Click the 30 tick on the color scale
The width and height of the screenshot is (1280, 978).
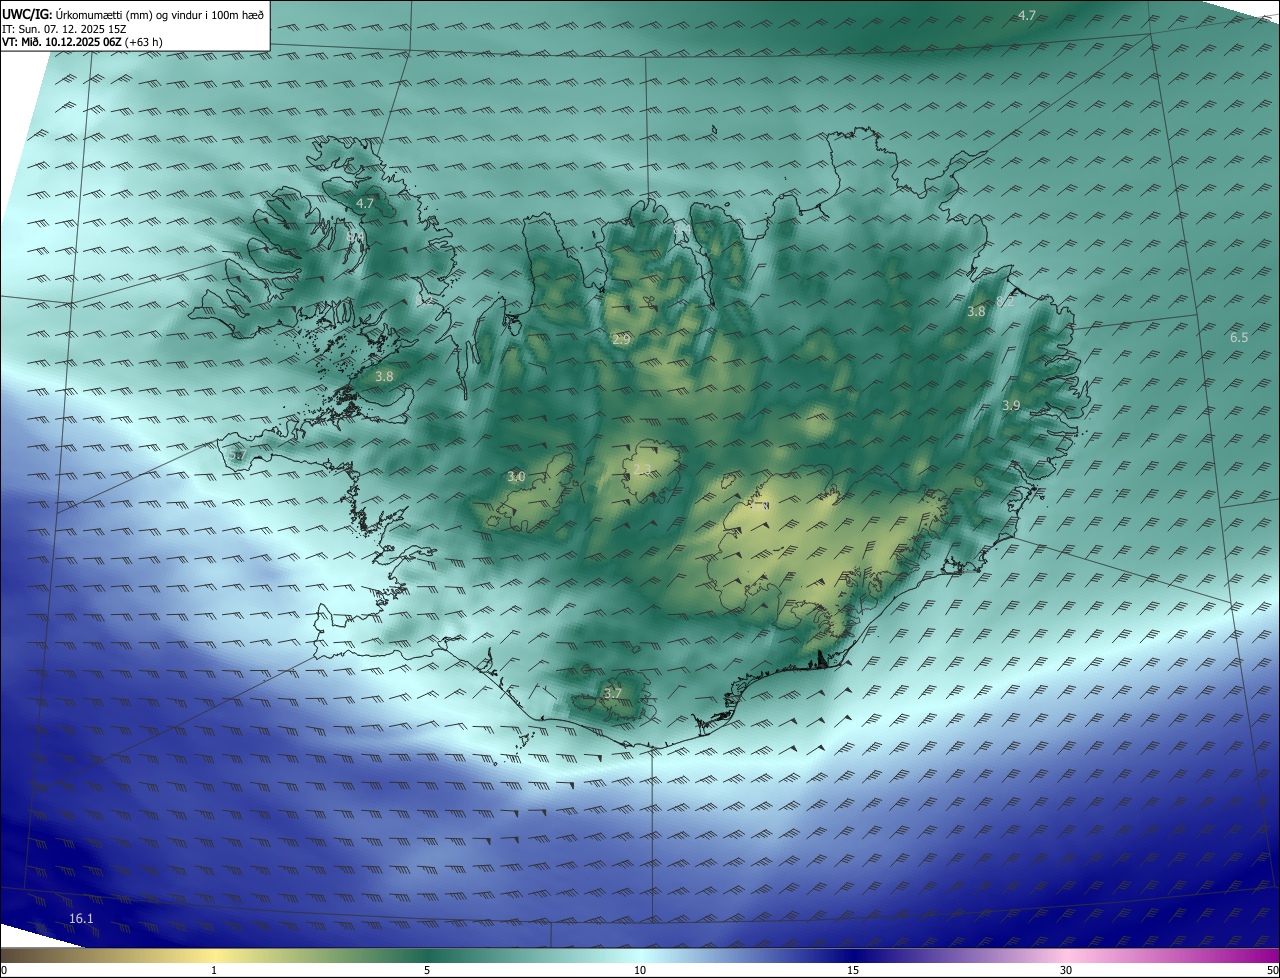(1066, 970)
